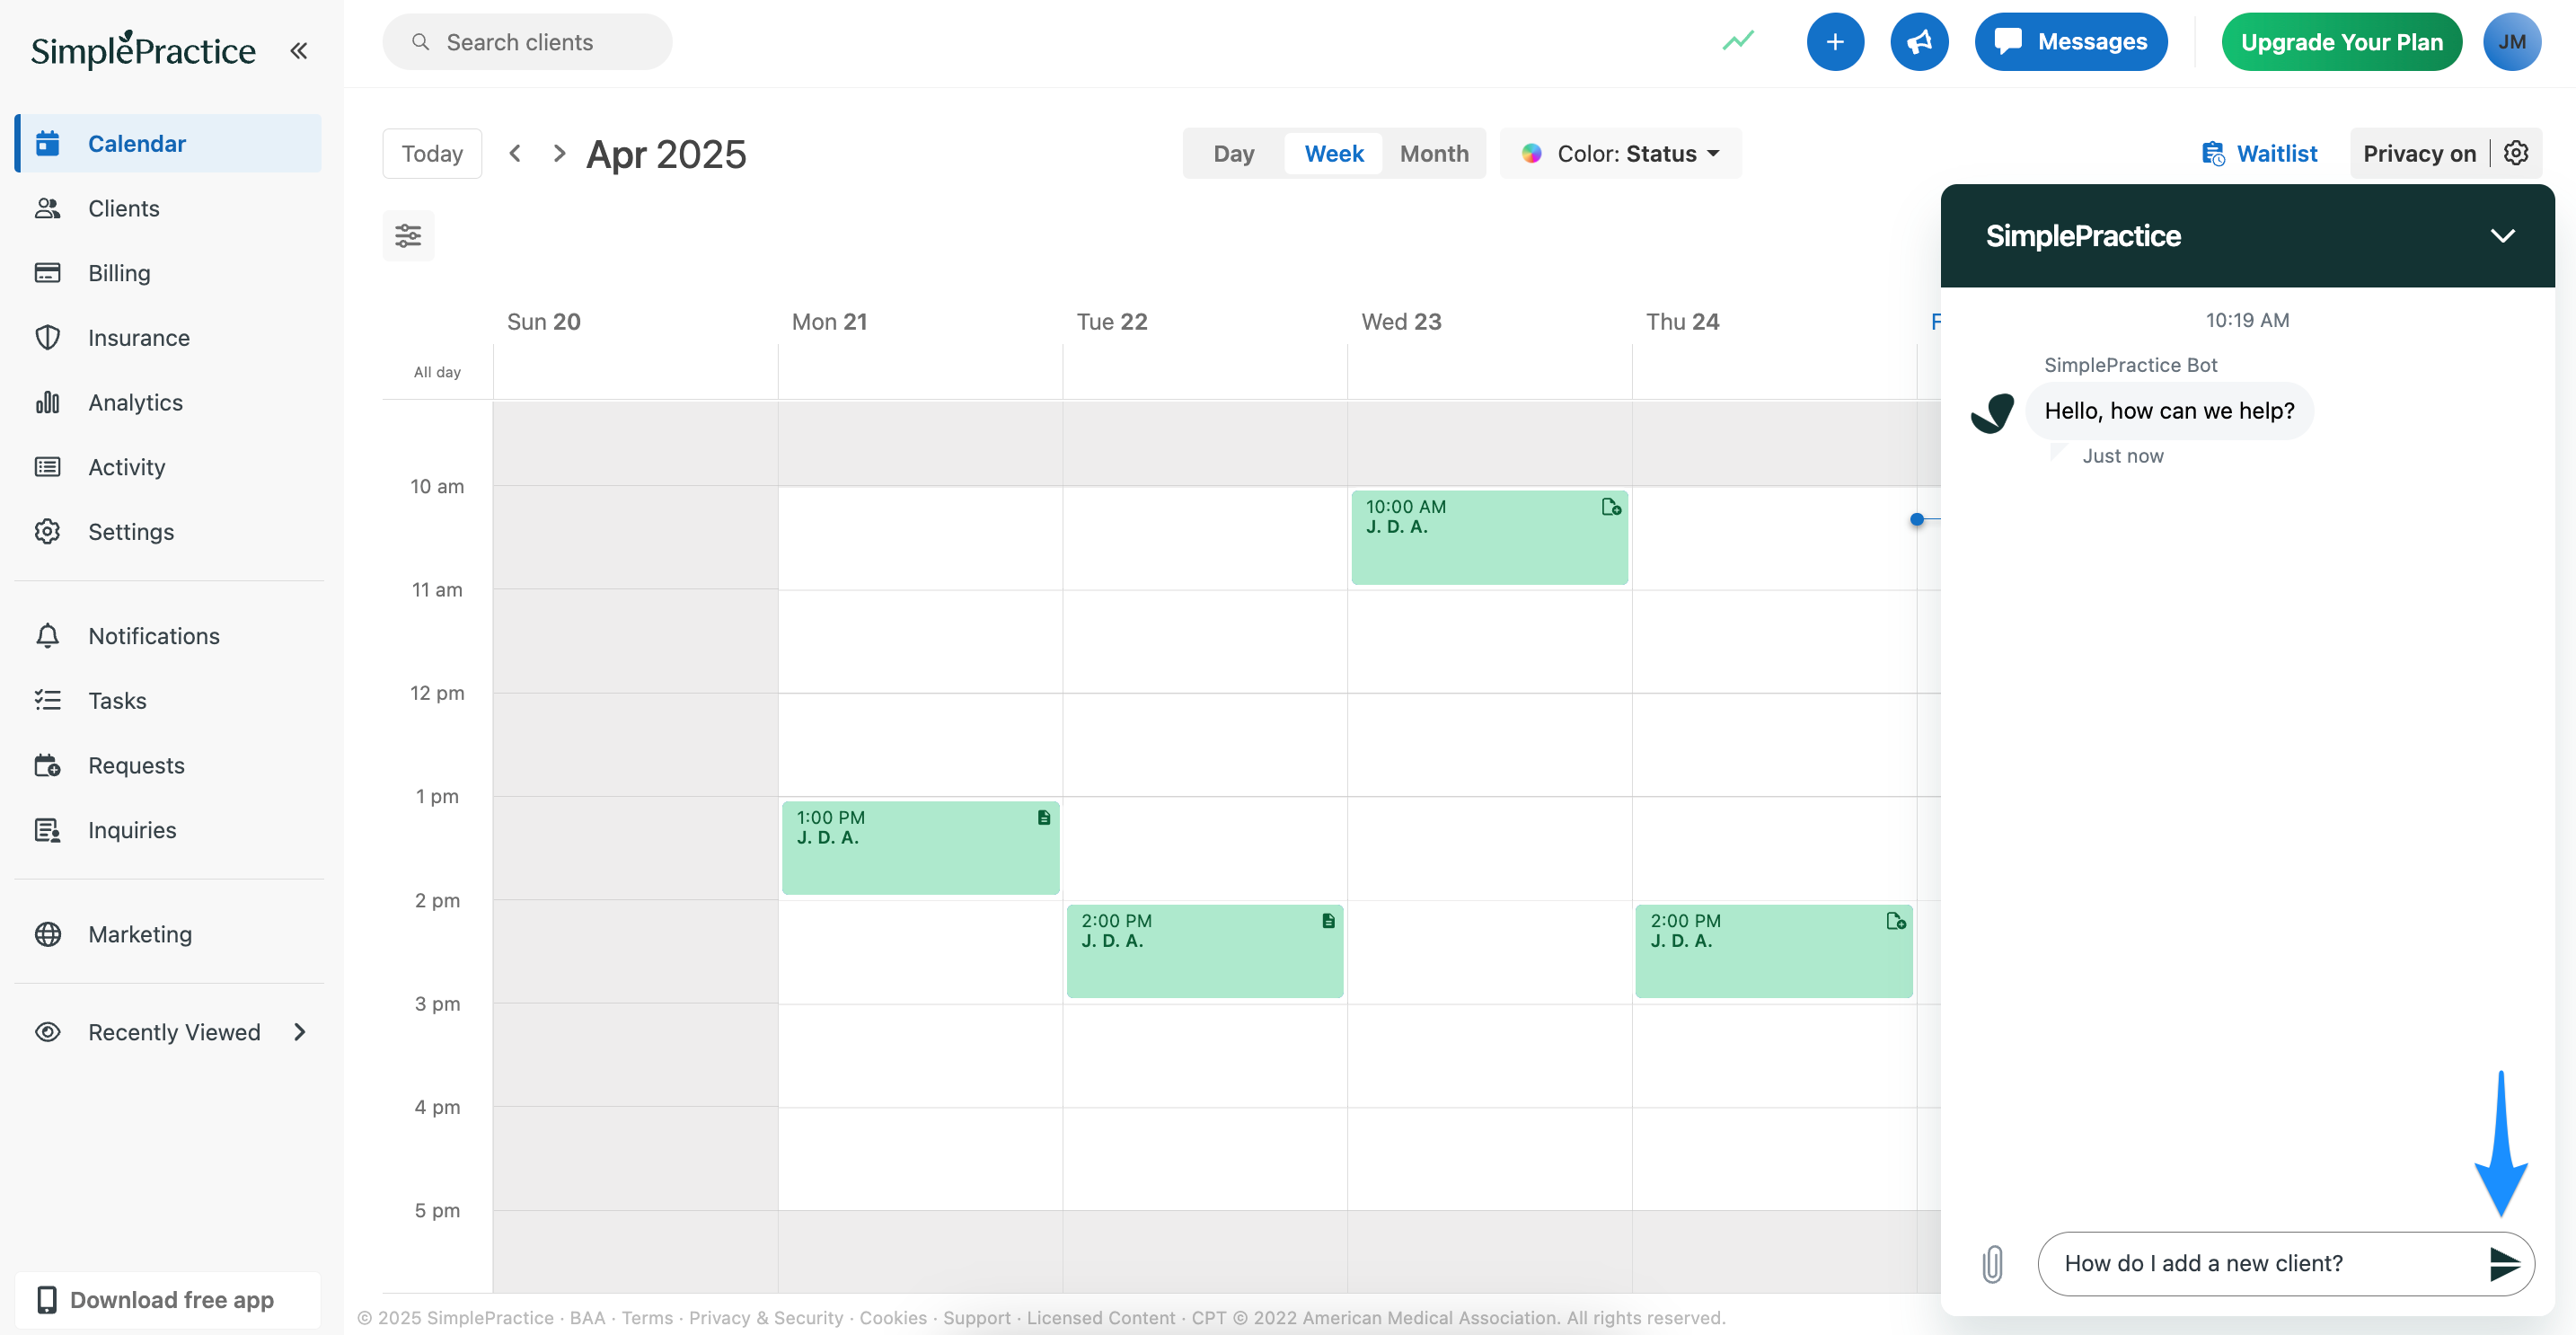Open Mon 1:00 PM J. D. A. appointment
Viewport: 2576px width, 1335px height.
[920, 847]
